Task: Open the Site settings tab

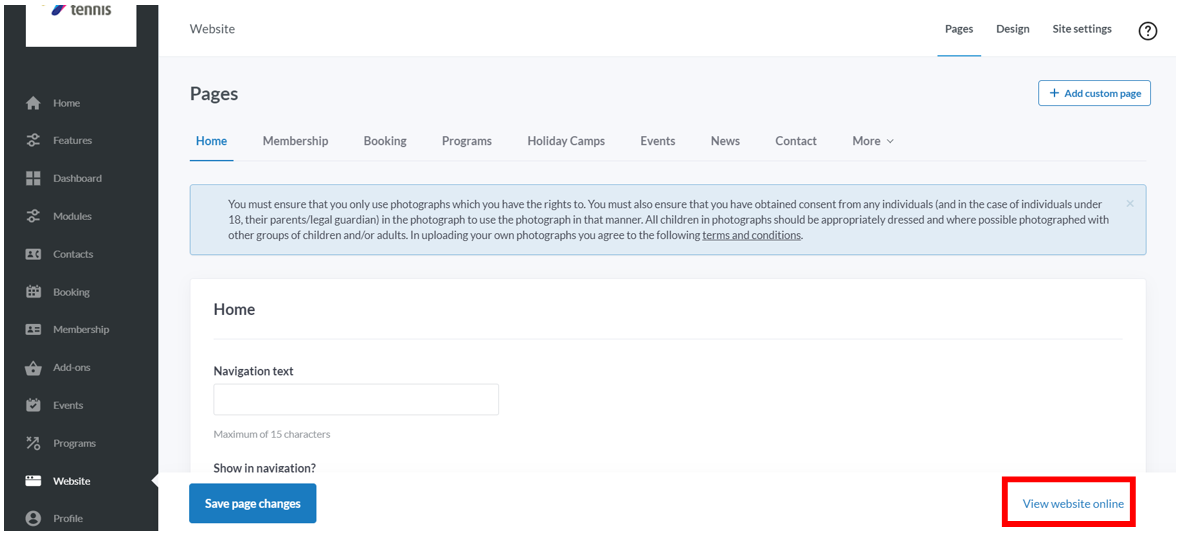Action: coord(1082,29)
